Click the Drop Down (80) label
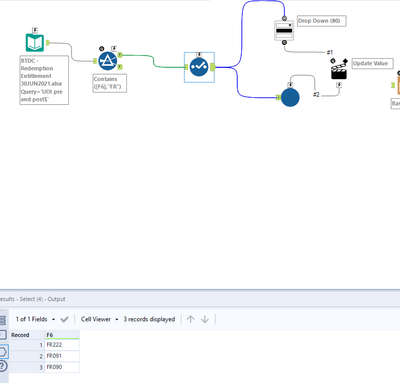400x383 pixels. tap(321, 21)
